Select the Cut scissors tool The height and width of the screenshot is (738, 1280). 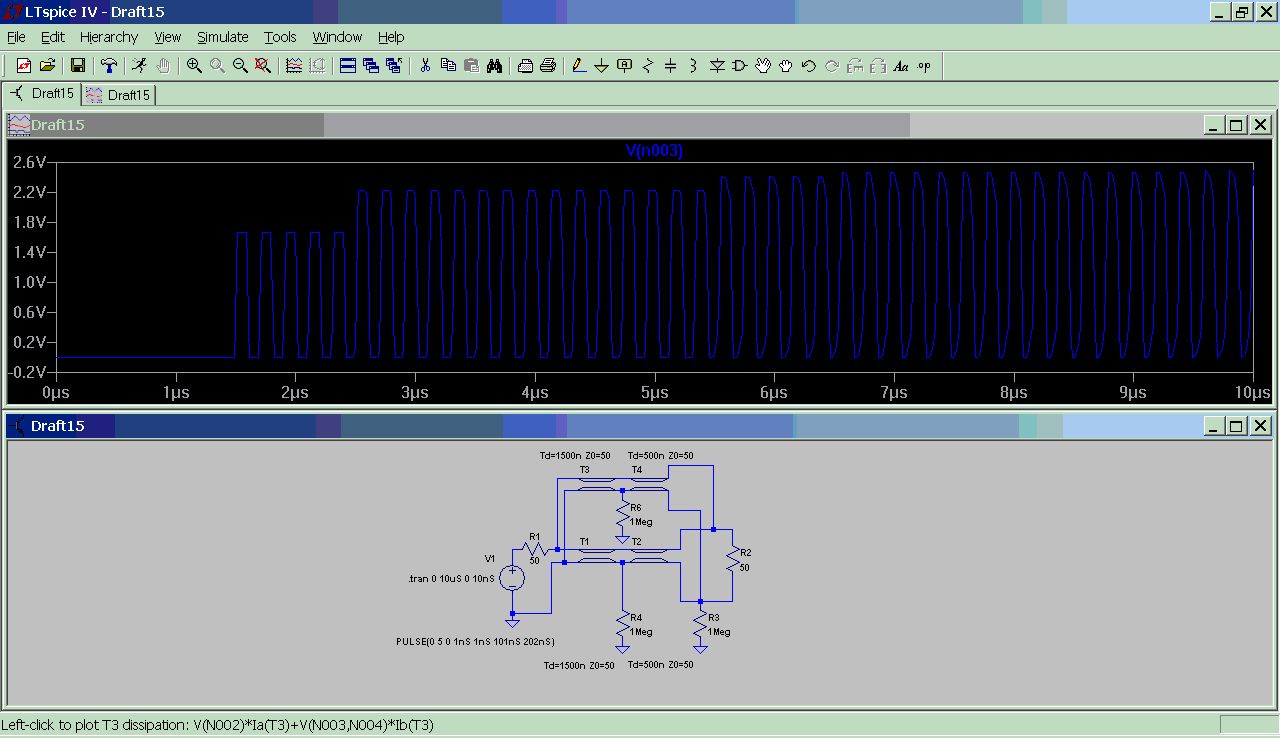(x=425, y=66)
